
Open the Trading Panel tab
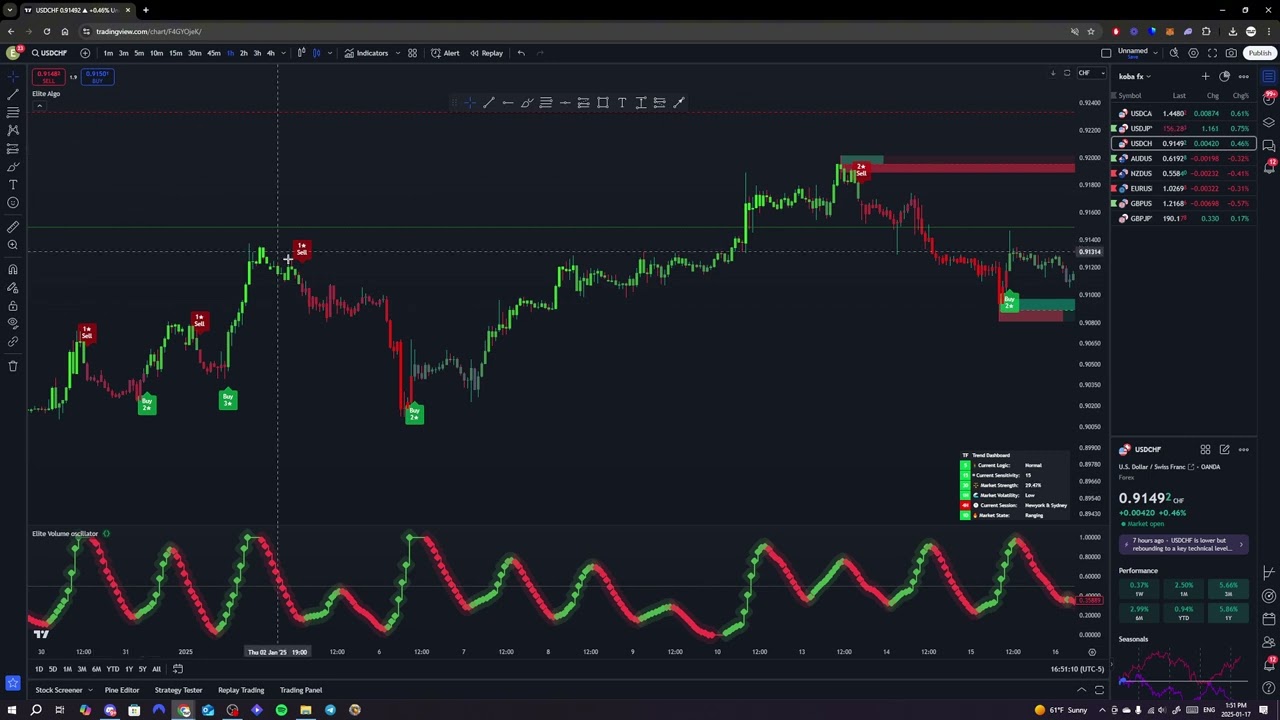pos(301,690)
